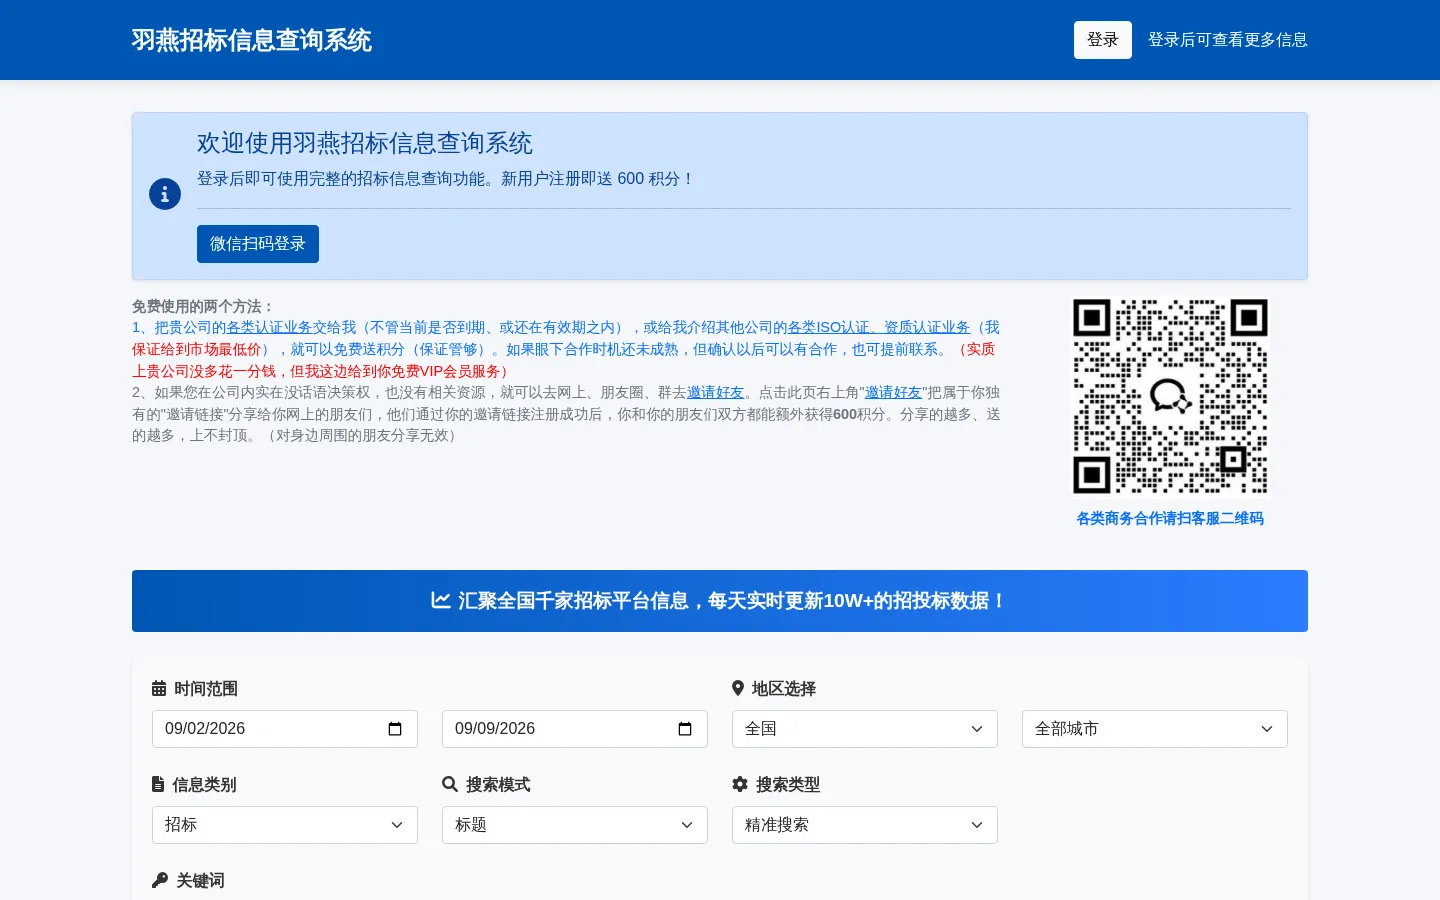1440x900 pixels.
Task: Focus the start date field 09/02/2026
Action: pos(285,729)
